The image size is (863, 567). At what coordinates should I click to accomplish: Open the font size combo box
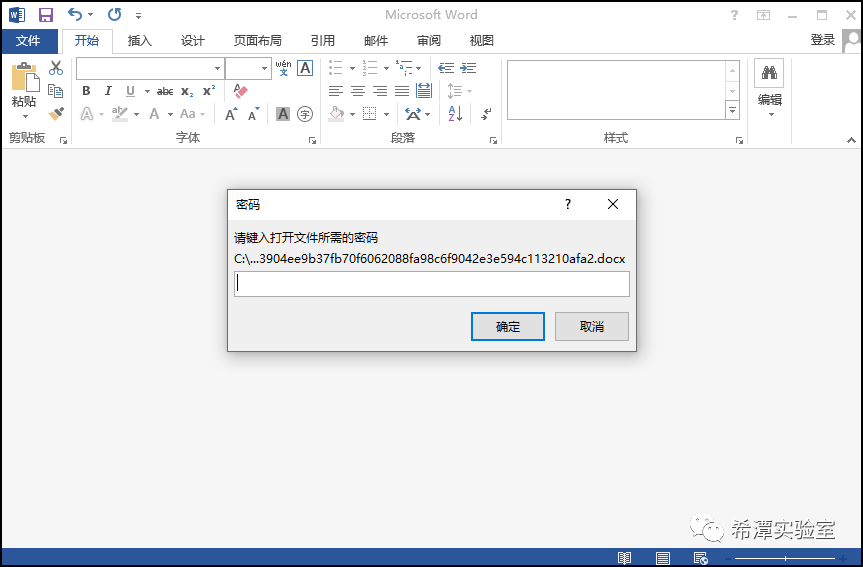pos(248,68)
